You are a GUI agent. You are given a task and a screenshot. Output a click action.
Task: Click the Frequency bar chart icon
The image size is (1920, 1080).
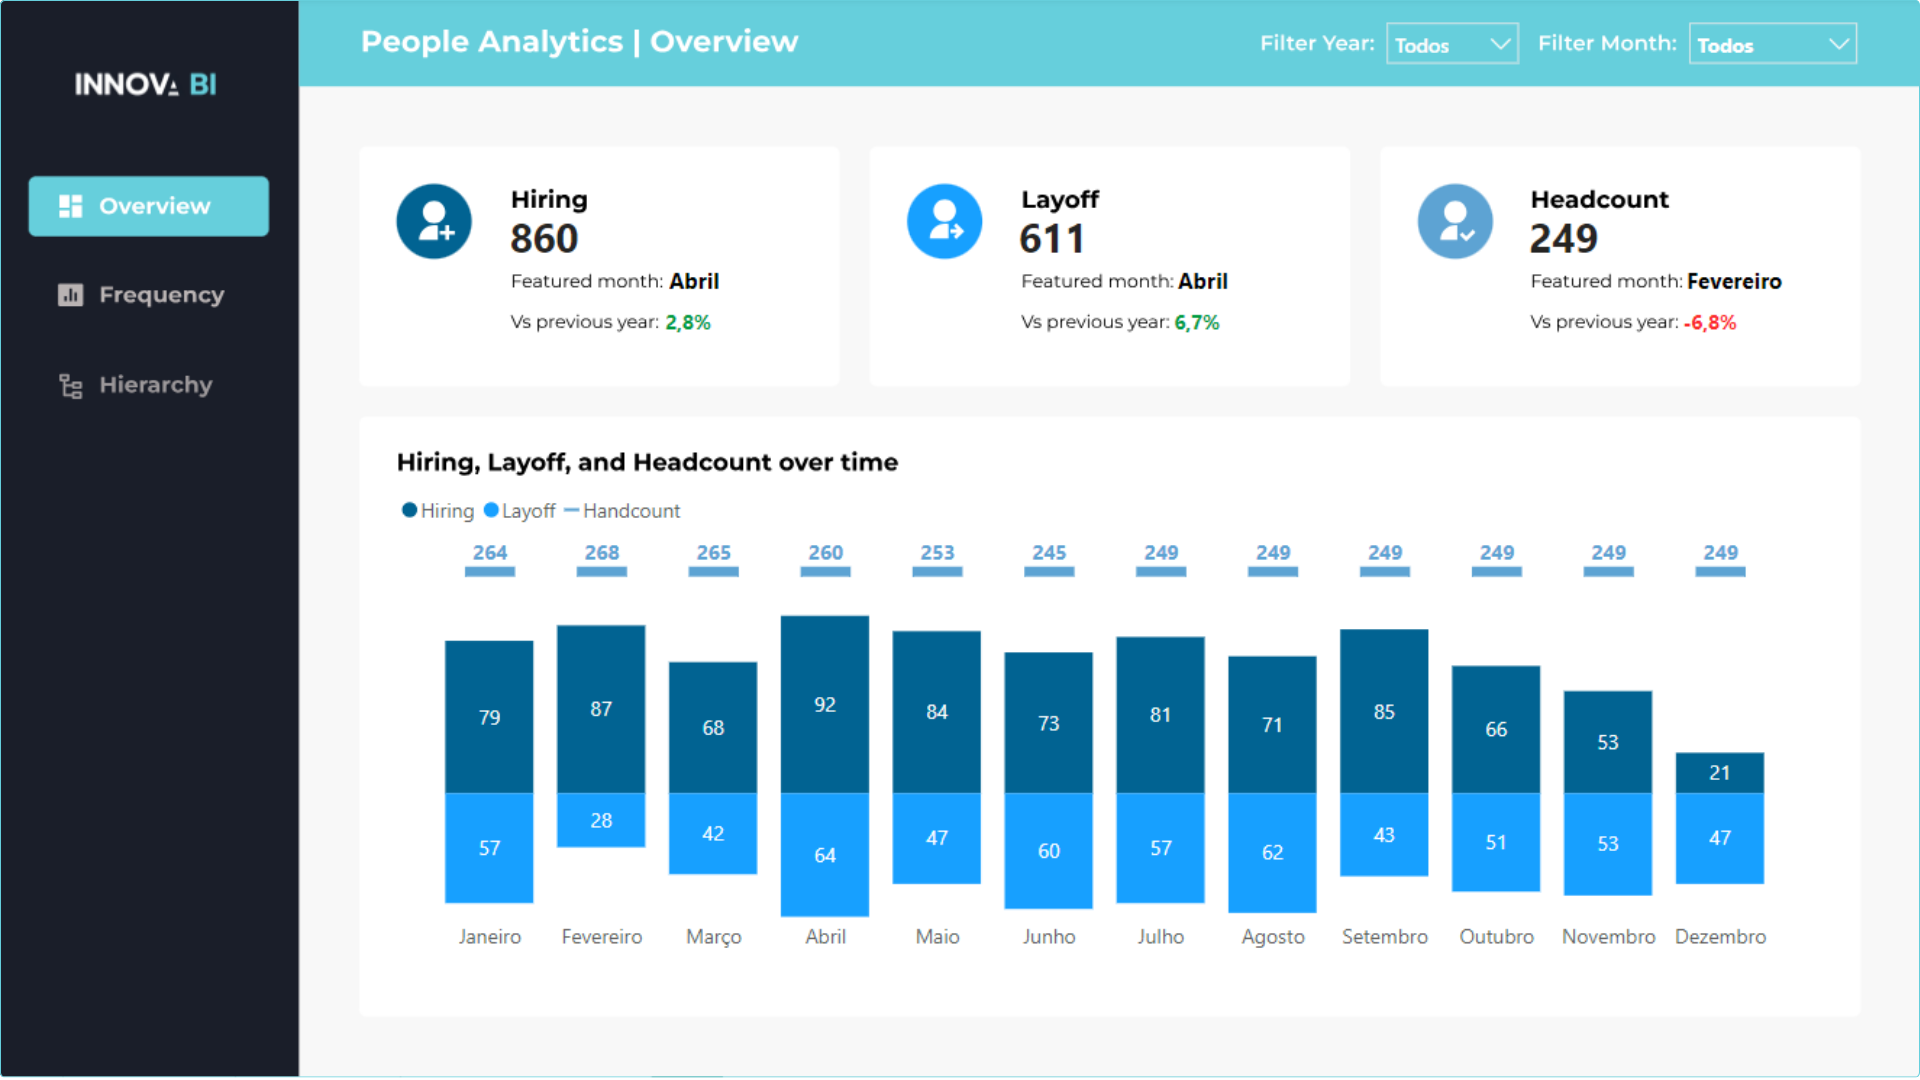coord(70,295)
